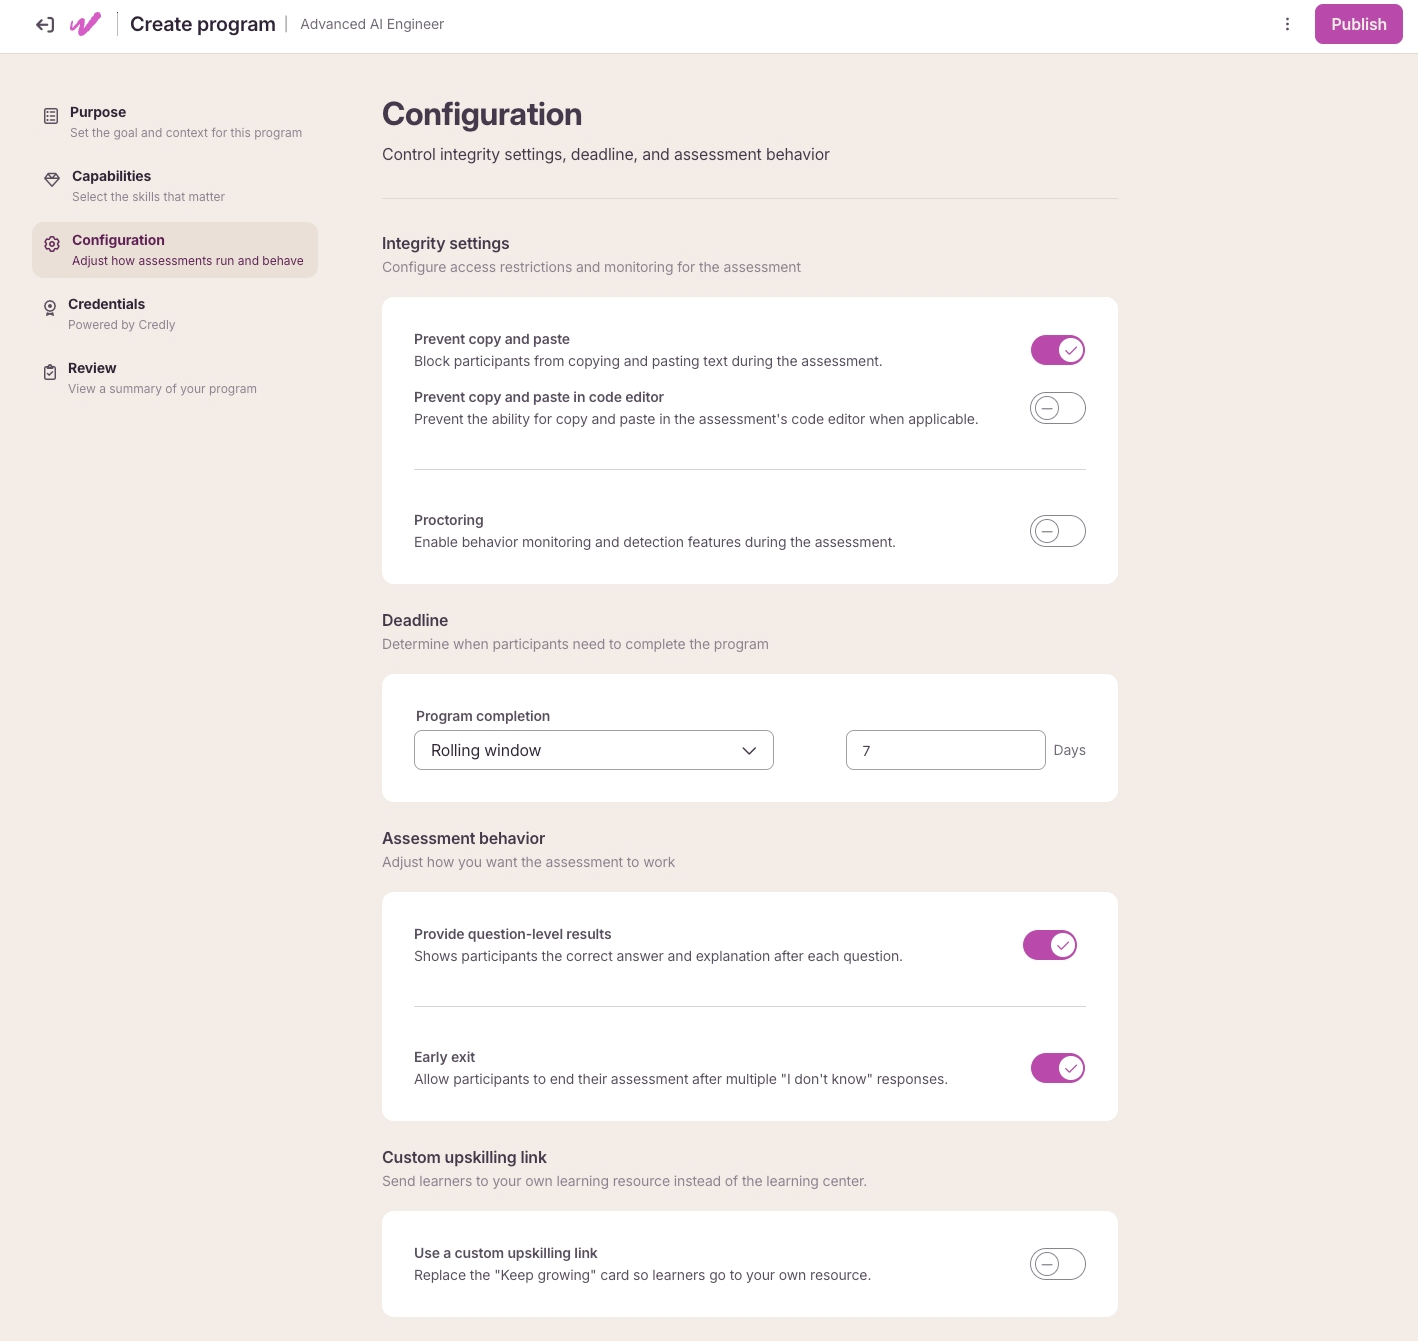
Task: Enable the Use a custom upskilling link toggle
Action: click(x=1058, y=1264)
